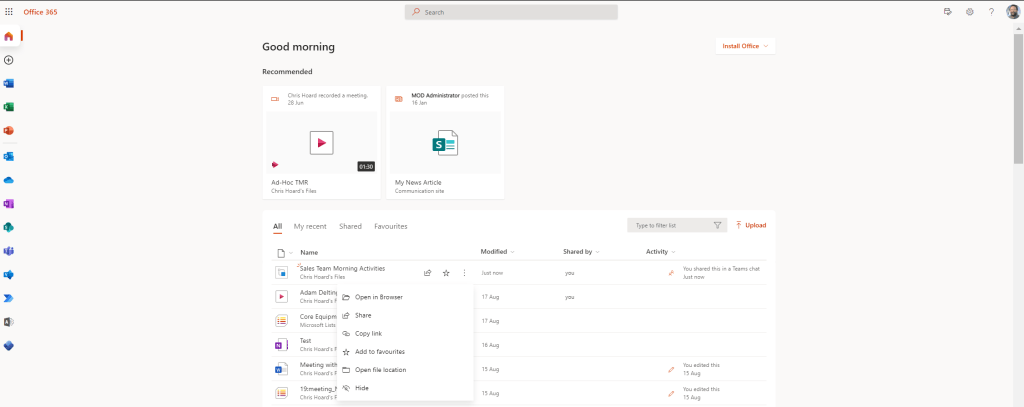Click share icon on Sales Team Morning Activities row
Image resolution: width=1024 pixels, height=407 pixels.
[428, 273]
